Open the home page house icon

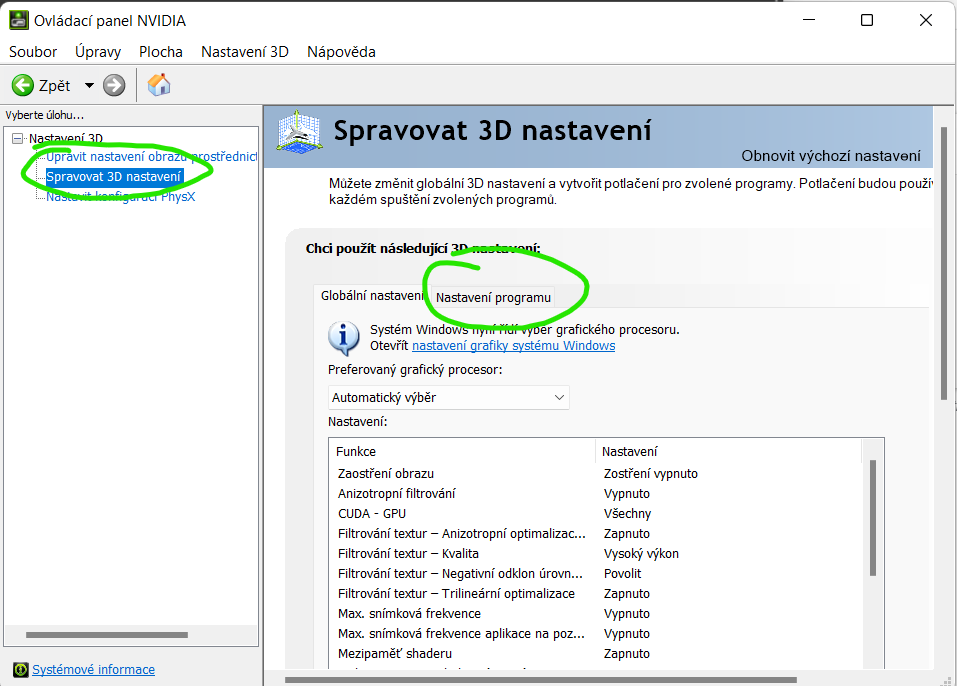coord(159,85)
